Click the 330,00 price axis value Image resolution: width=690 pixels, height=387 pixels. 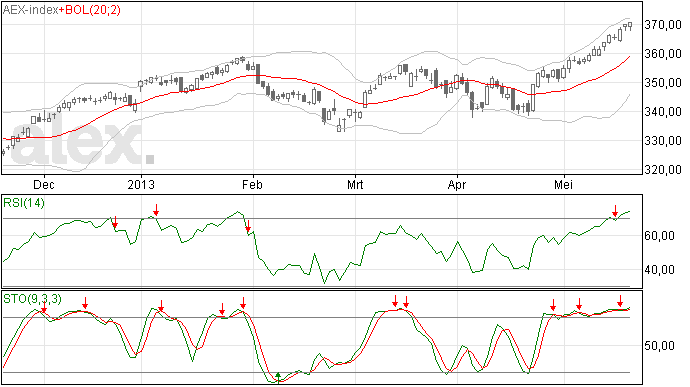pos(663,141)
